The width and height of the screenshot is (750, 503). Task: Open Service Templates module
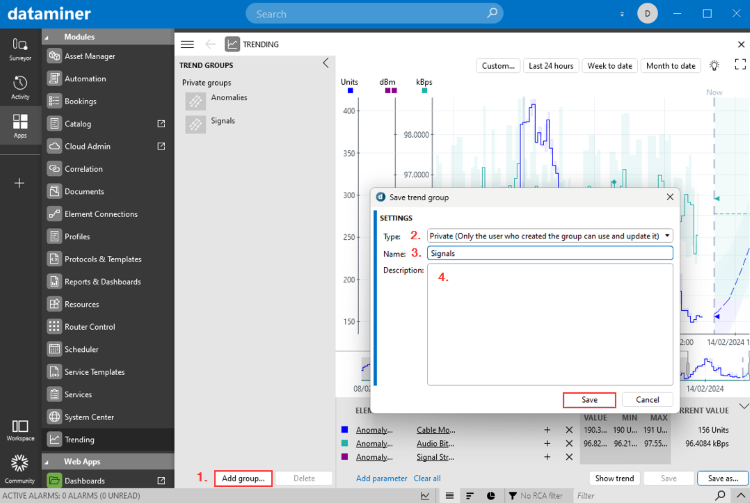[x=108, y=372]
